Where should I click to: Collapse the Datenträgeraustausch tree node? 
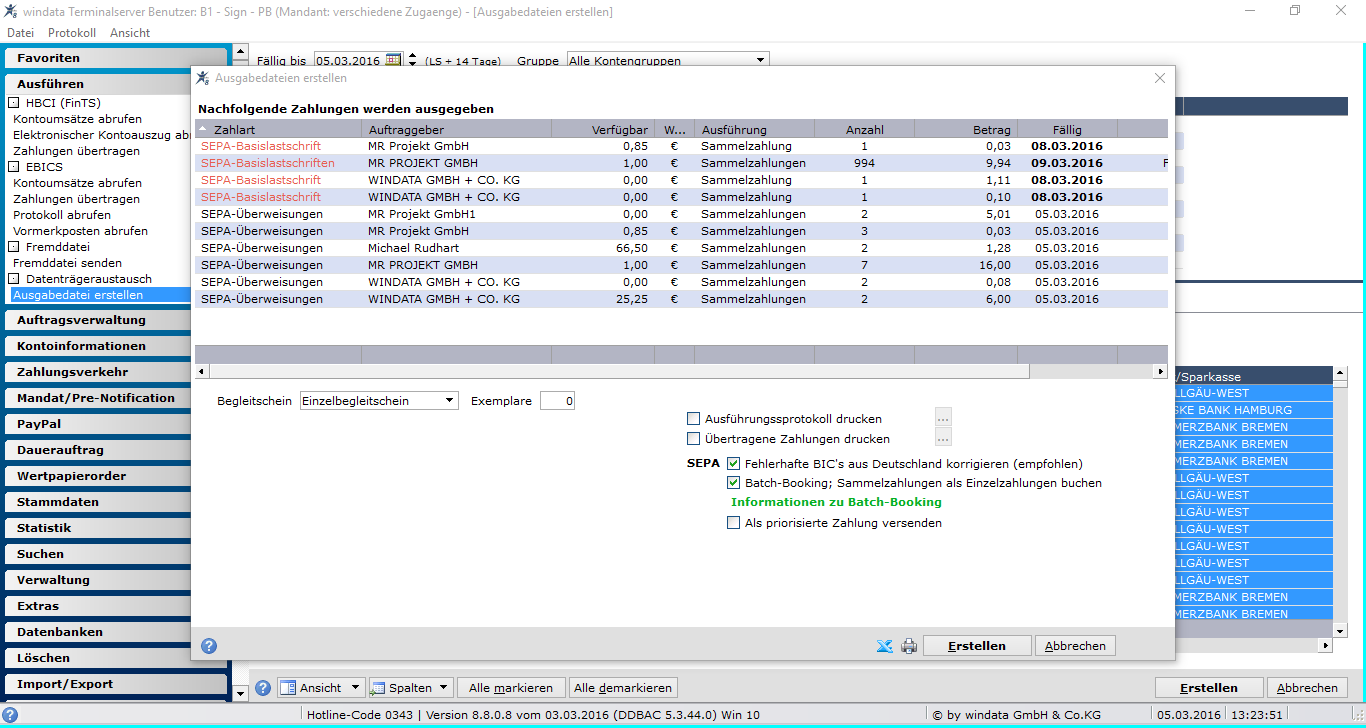coord(15,279)
